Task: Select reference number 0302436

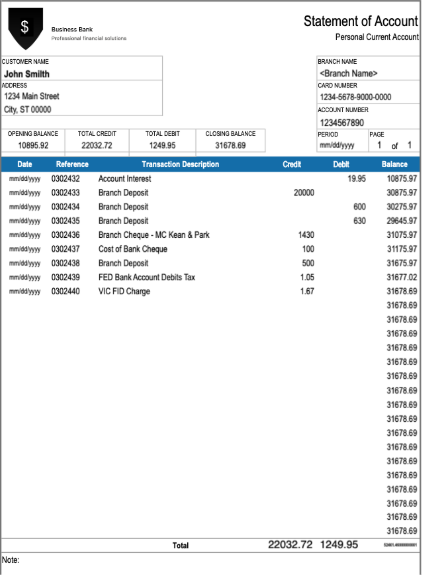Action: (65, 235)
